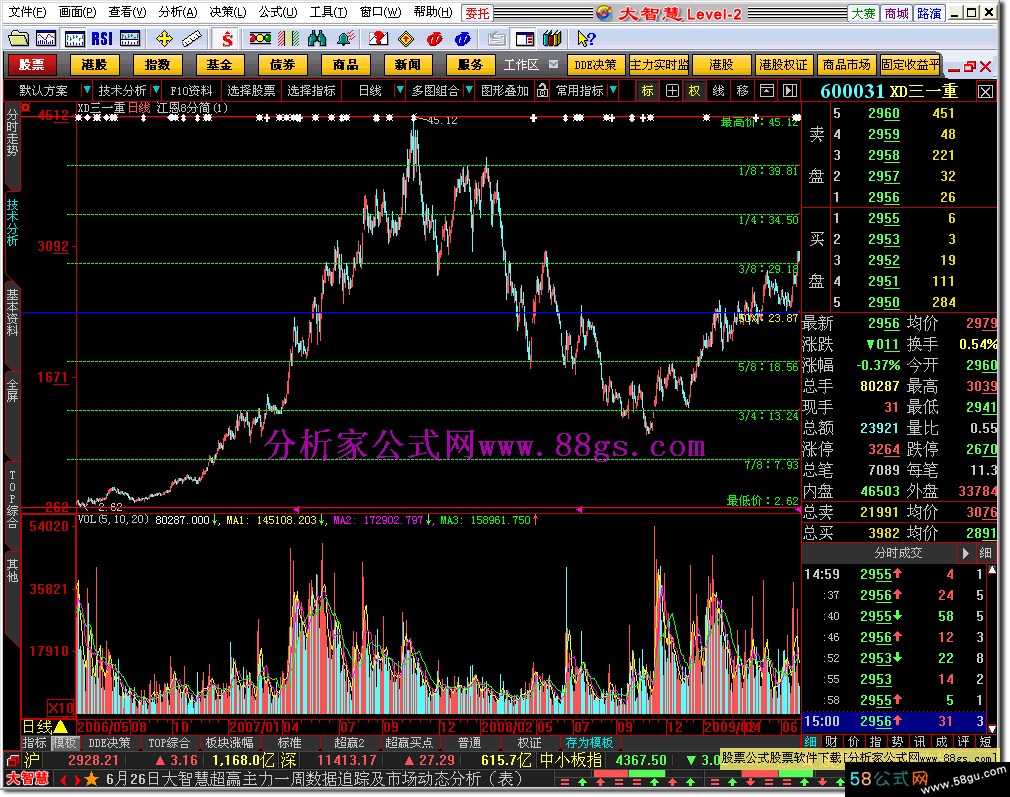Toggle the 标 marker button
1010x797 pixels.
coord(648,91)
